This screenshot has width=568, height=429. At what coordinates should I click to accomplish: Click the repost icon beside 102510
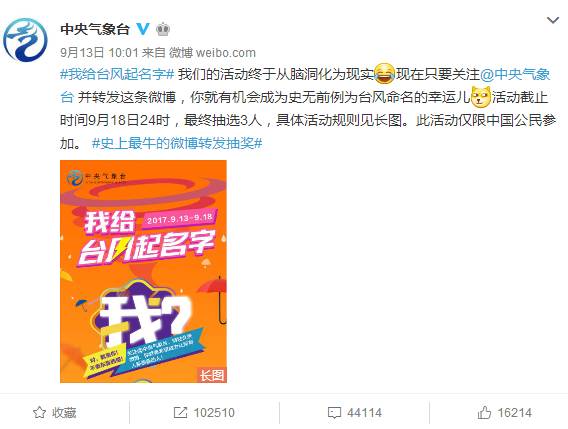pos(180,412)
